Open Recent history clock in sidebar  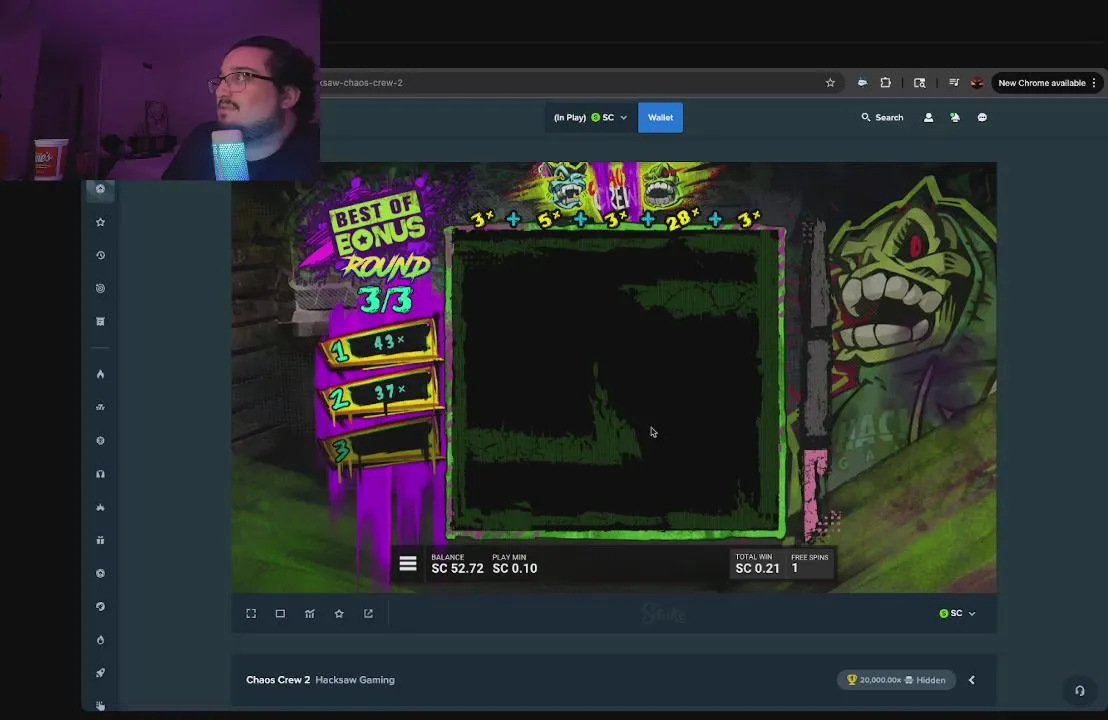pos(100,255)
